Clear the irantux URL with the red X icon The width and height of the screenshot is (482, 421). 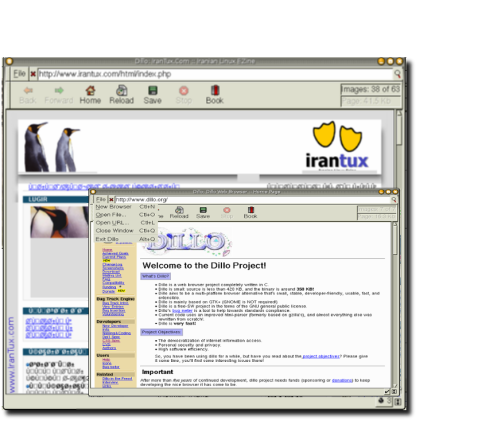[33, 74]
